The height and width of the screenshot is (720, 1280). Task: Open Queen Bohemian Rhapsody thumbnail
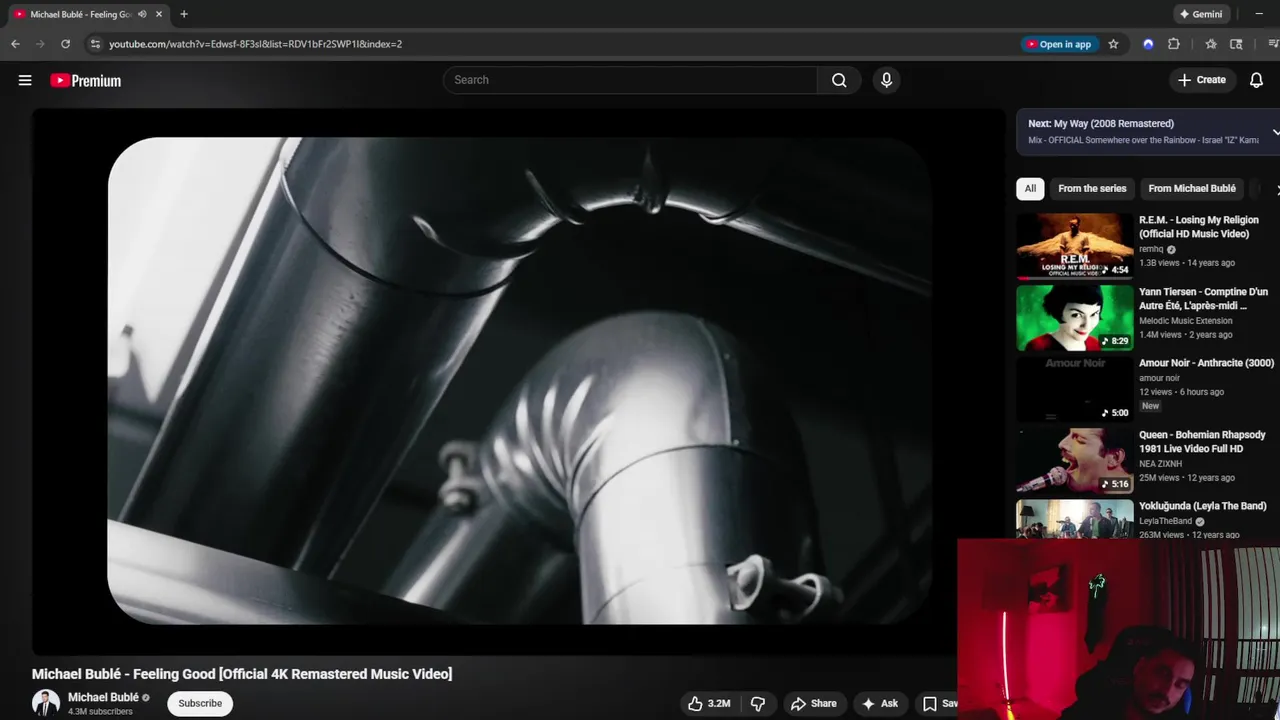pyautogui.click(x=1075, y=461)
